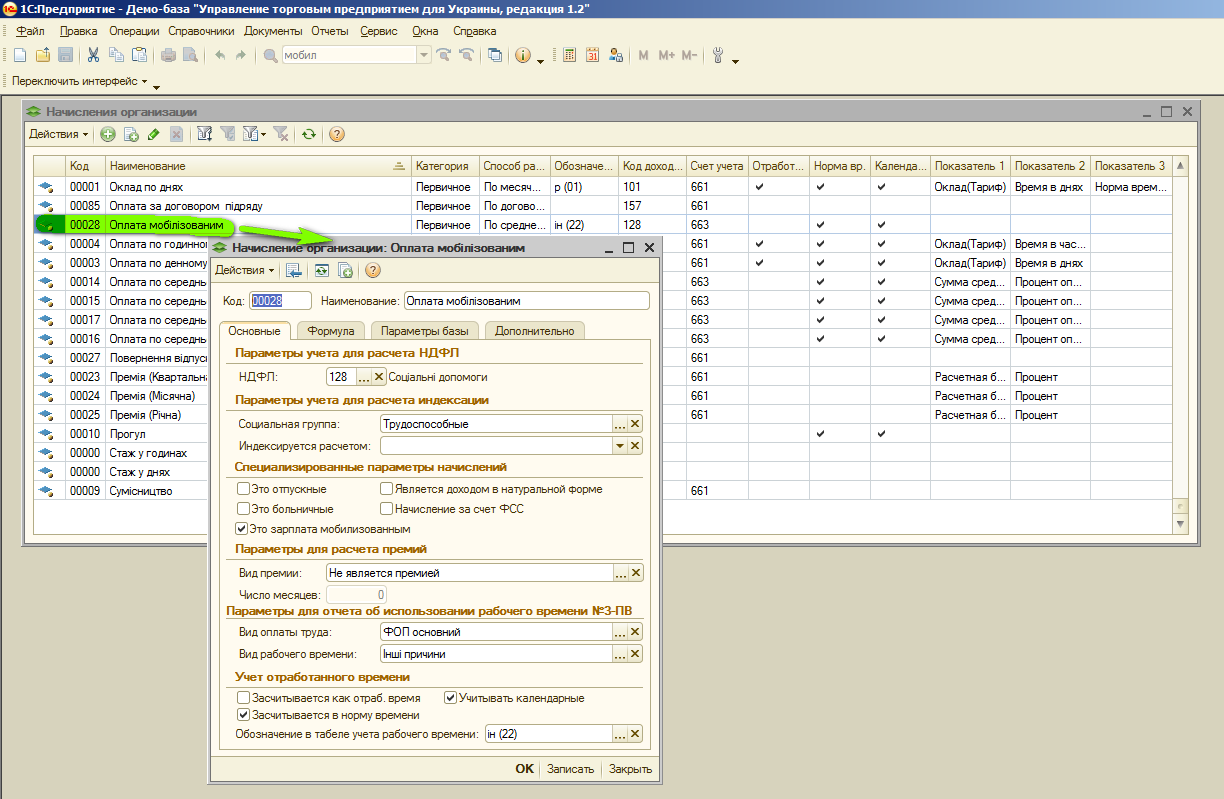Expand the search field dropdown arrow
Viewport: 1224px width, 799px height.
(424, 56)
